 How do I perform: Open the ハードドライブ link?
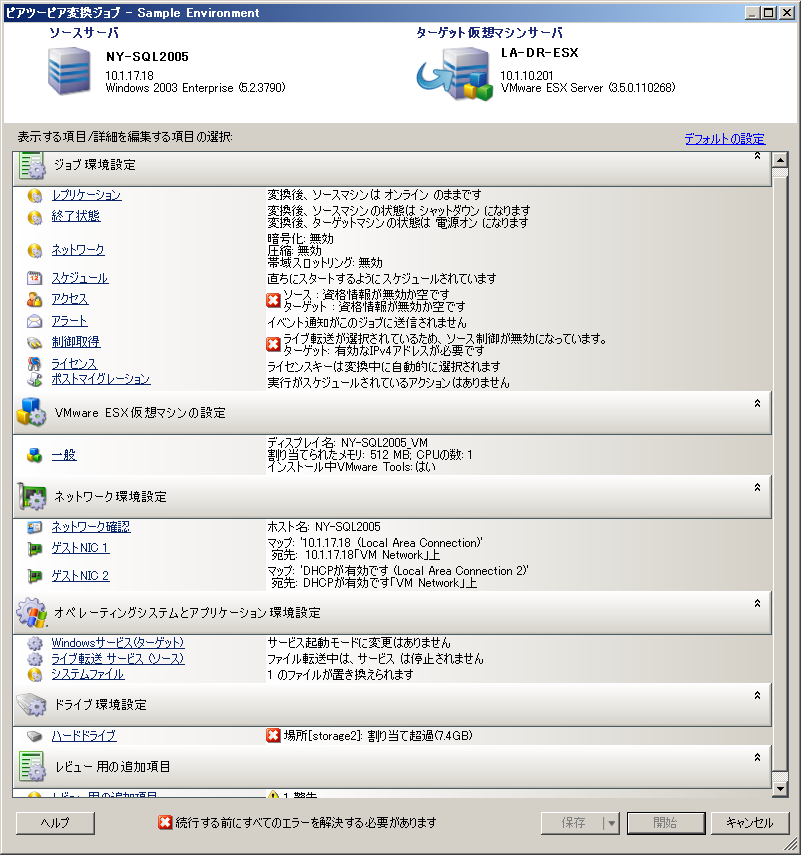click(84, 736)
